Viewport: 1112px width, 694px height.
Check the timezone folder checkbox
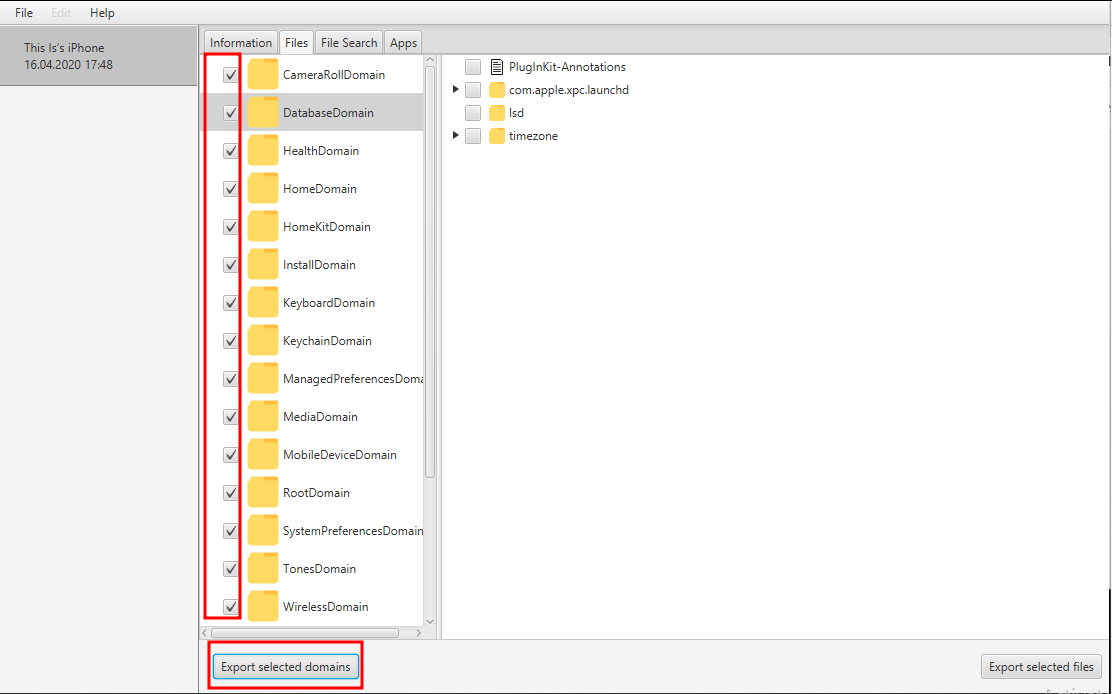(x=473, y=135)
